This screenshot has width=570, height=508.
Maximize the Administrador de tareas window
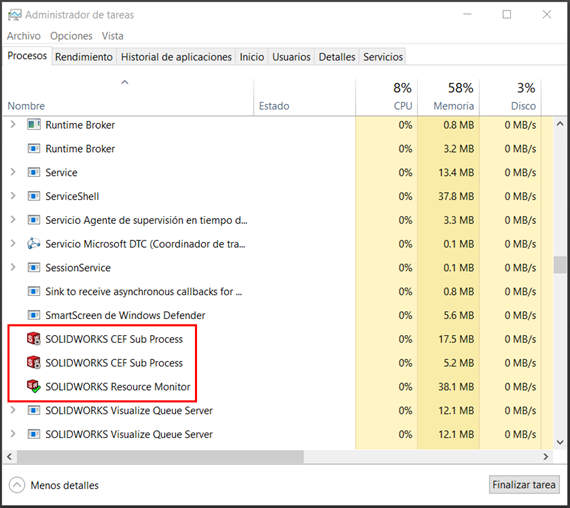point(506,15)
